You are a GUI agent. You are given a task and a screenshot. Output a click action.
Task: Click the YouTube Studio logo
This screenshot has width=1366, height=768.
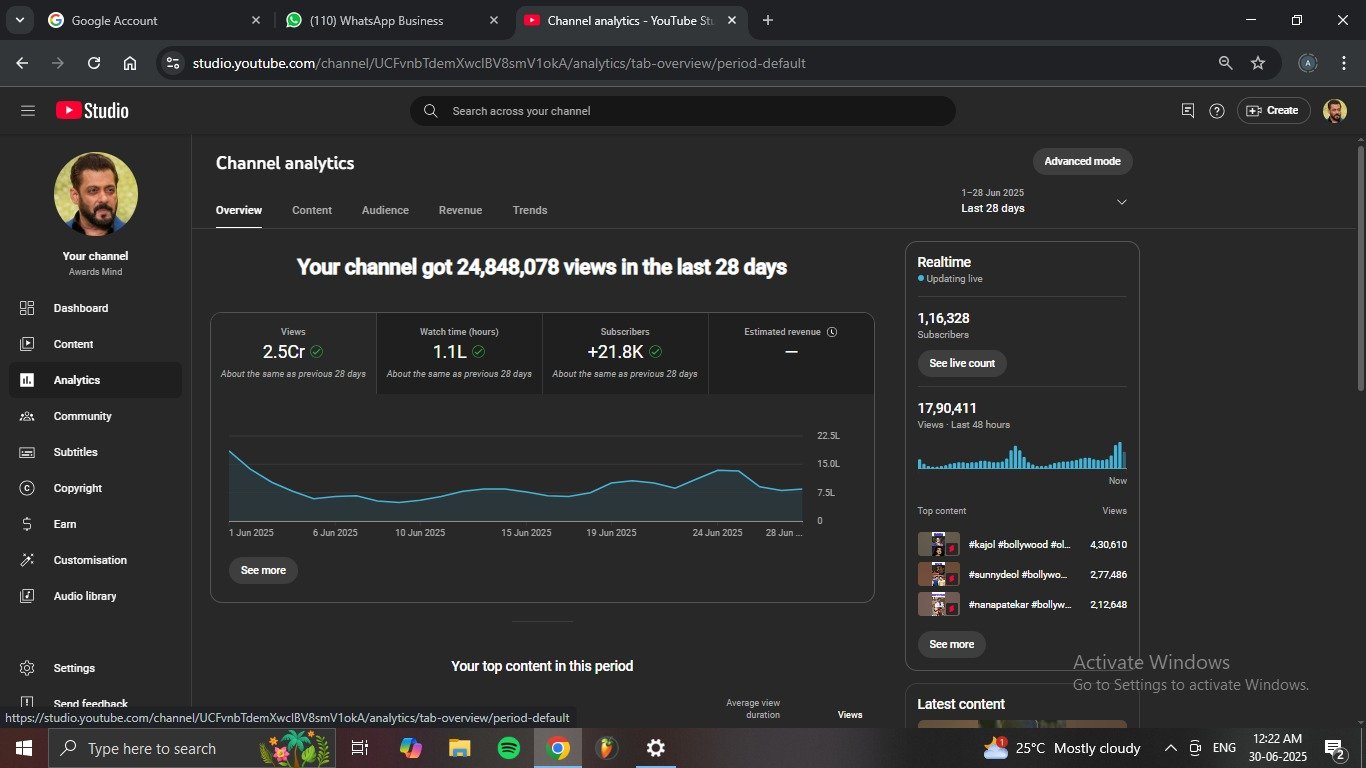pos(92,111)
